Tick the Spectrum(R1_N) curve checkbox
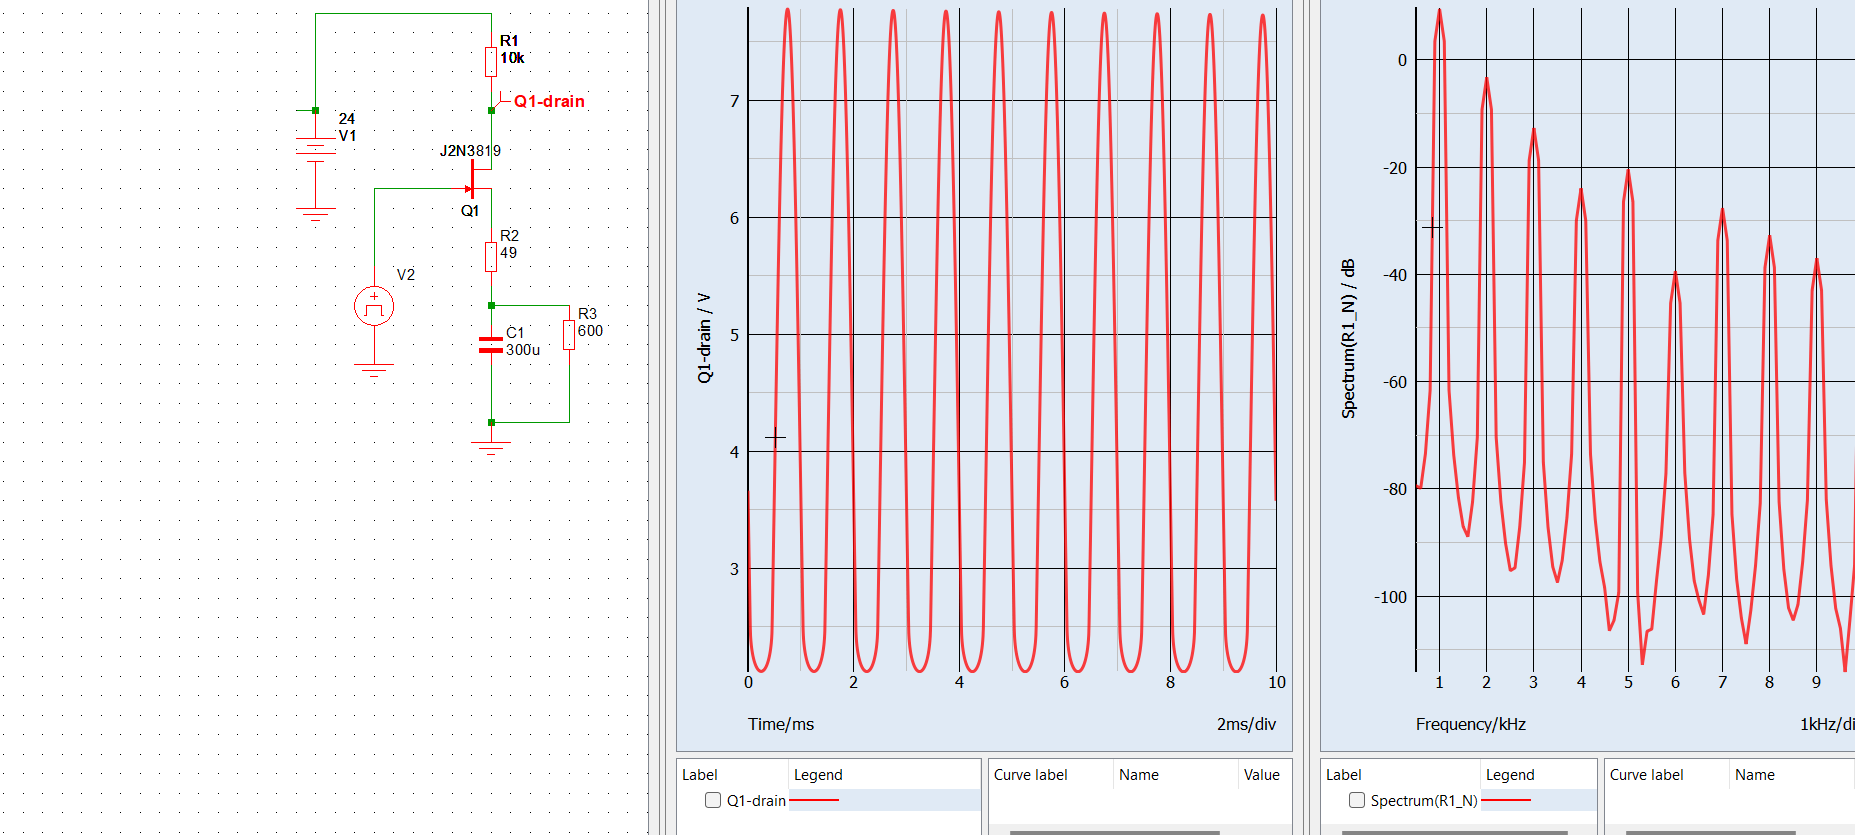The width and height of the screenshot is (1855, 835). click(1357, 800)
